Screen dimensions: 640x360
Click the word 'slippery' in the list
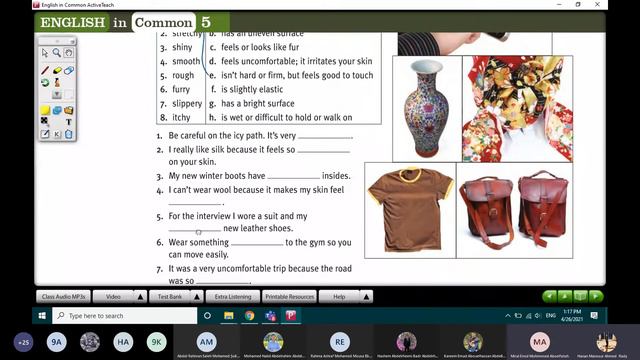point(187,104)
